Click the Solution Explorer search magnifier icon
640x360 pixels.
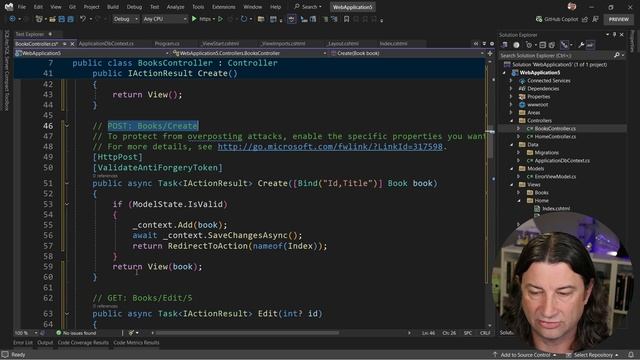coord(617,55)
